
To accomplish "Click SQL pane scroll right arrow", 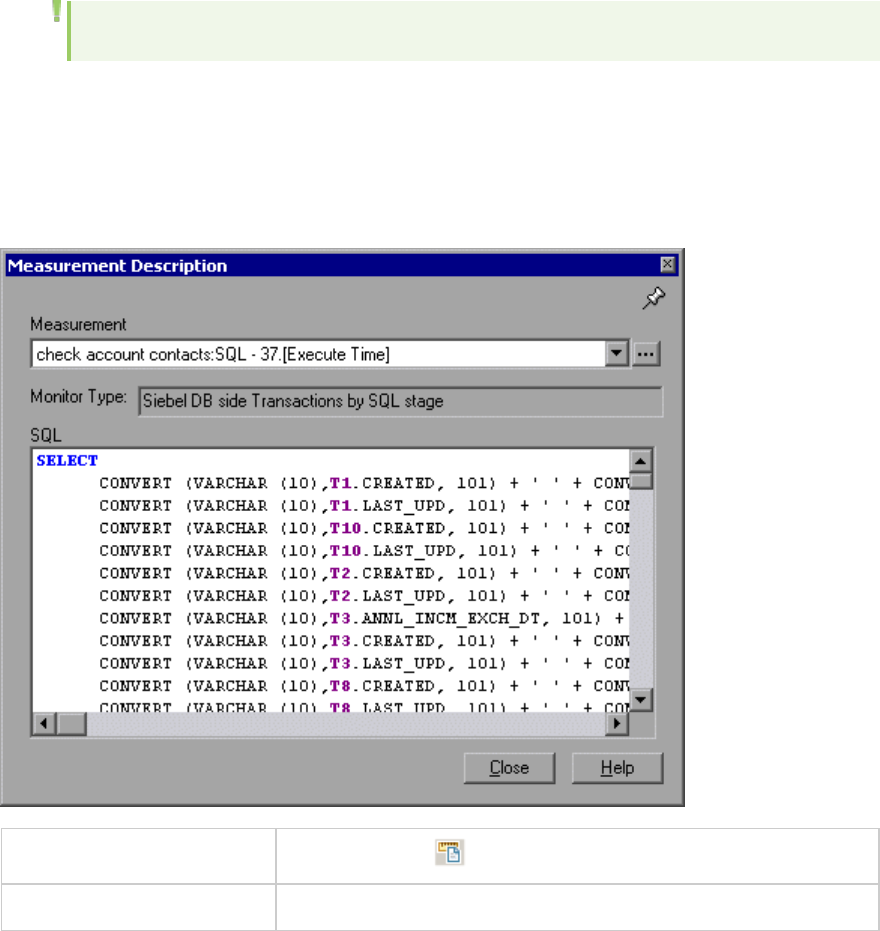I will point(617,724).
